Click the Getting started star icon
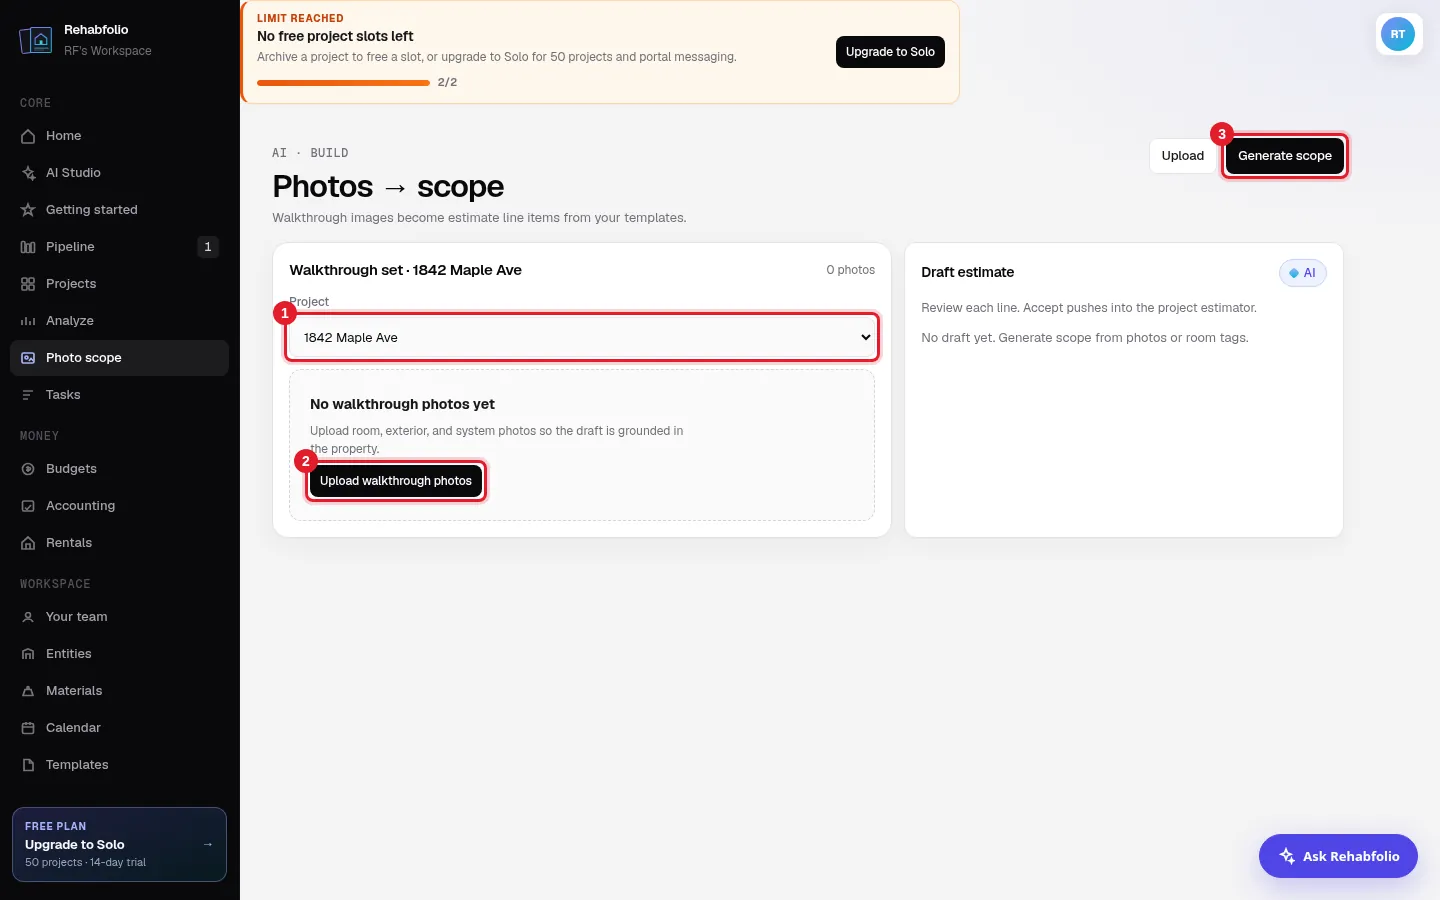Viewport: 1440px width, 900px height. click(28, 210)
